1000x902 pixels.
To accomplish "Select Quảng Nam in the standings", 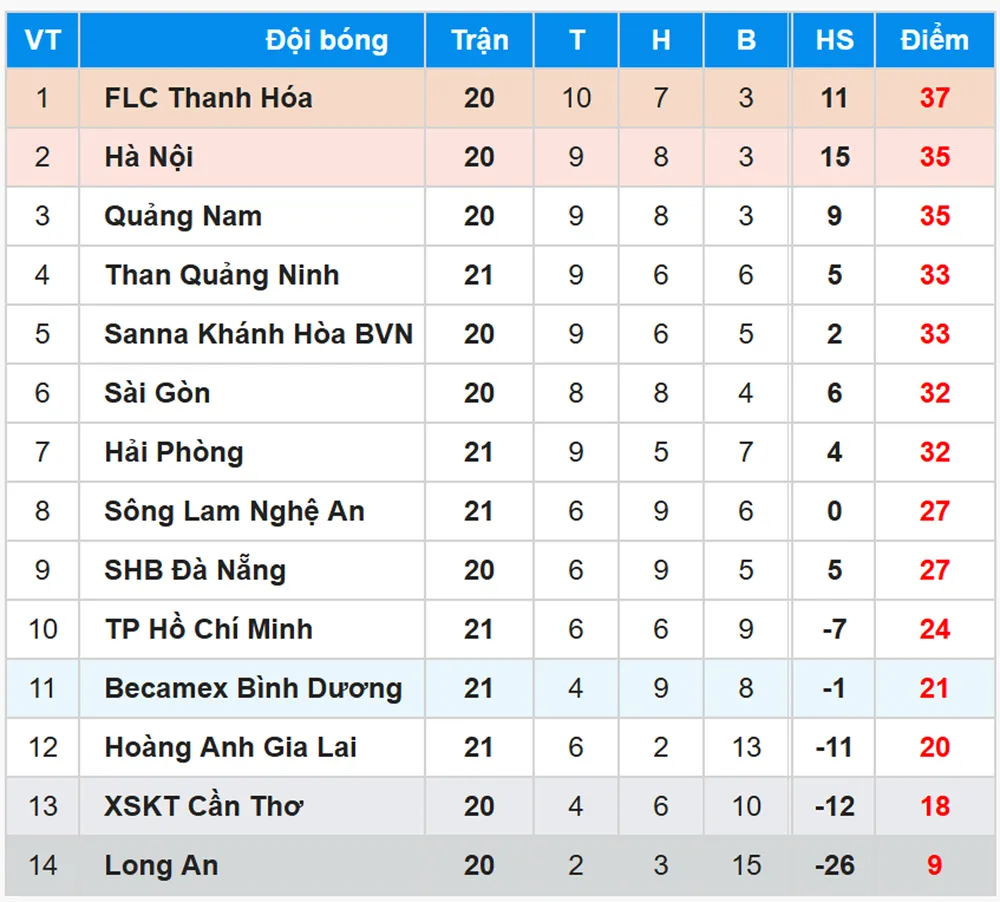I will pos(183,216).
